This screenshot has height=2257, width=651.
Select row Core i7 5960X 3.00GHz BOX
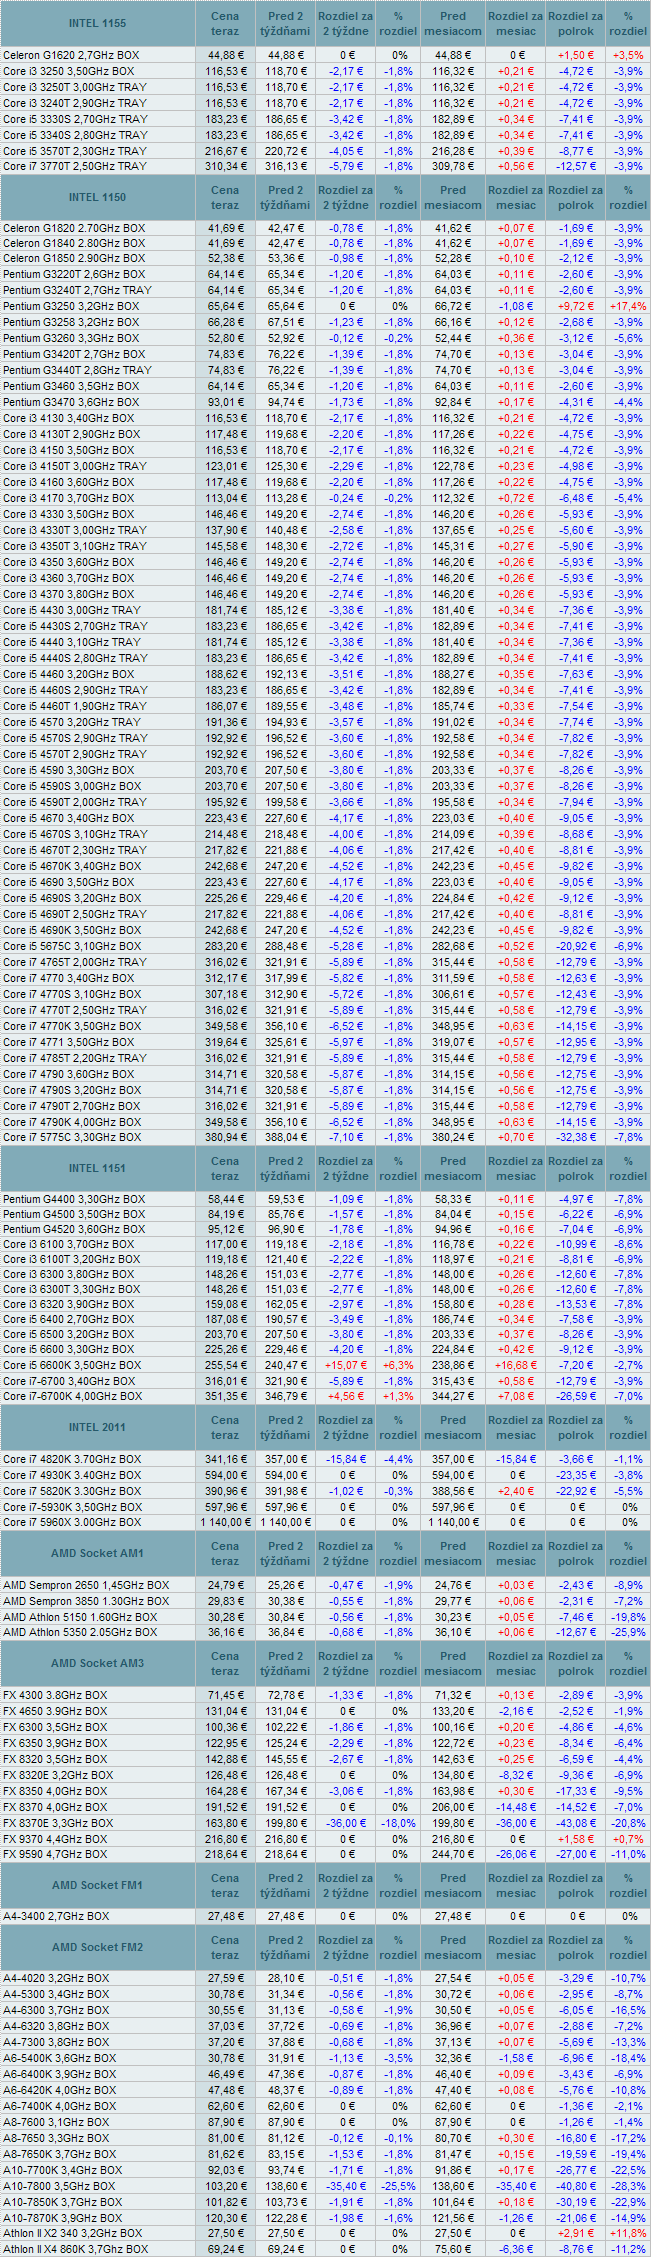click(x=325, y=1523)
